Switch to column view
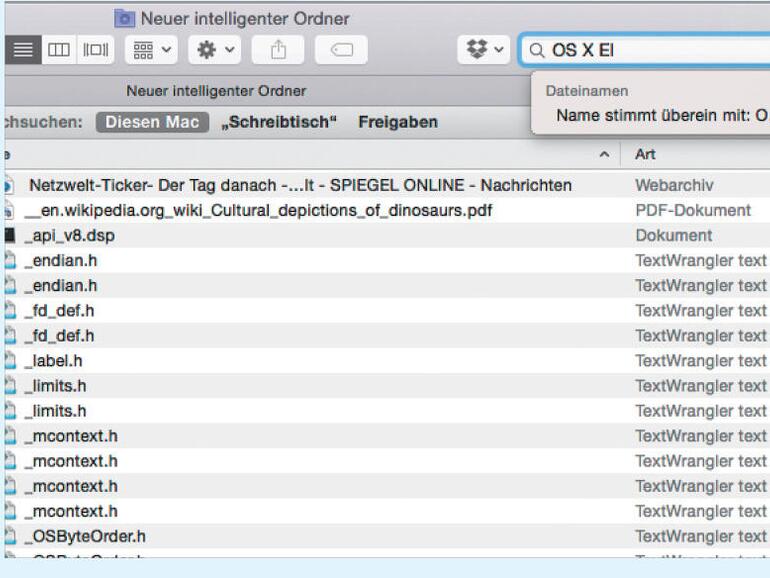The width and height of the screenshot is (770, 578). [x=59, y=50]
